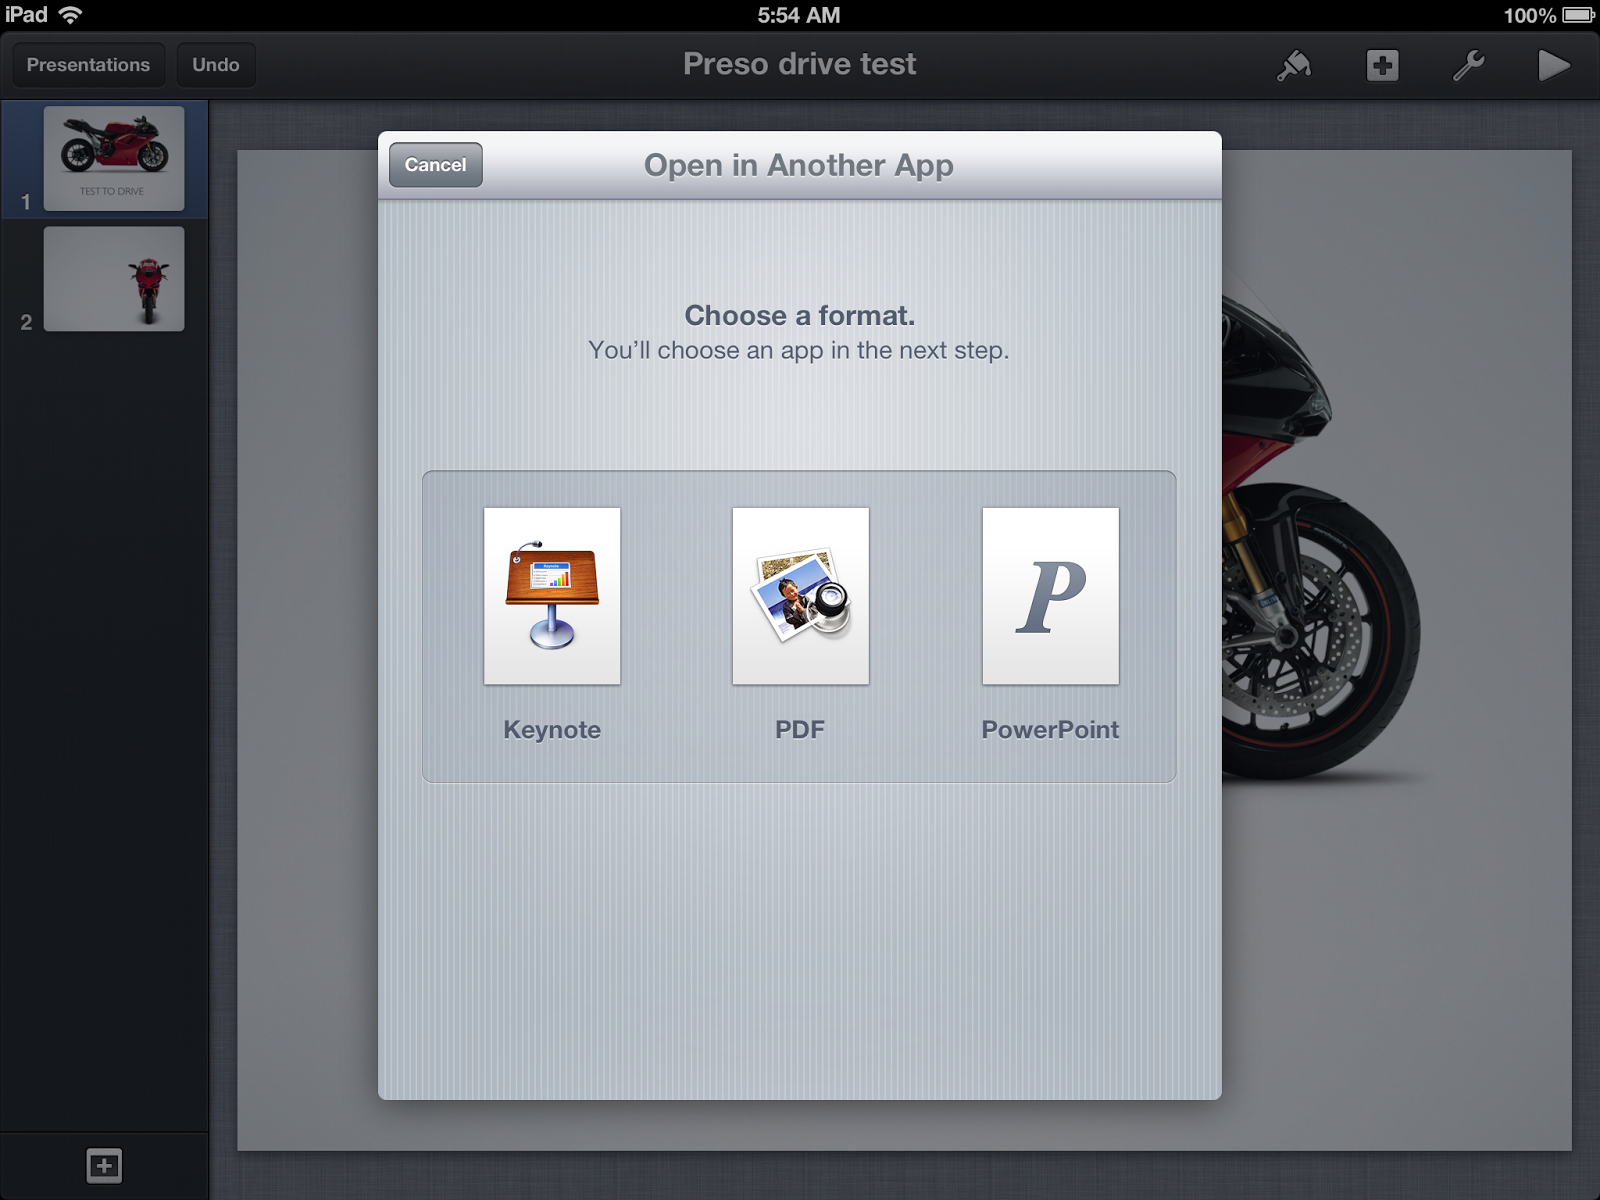
Task: Tap the Wi-Fi status icon
Action: [x=70, y=15]
